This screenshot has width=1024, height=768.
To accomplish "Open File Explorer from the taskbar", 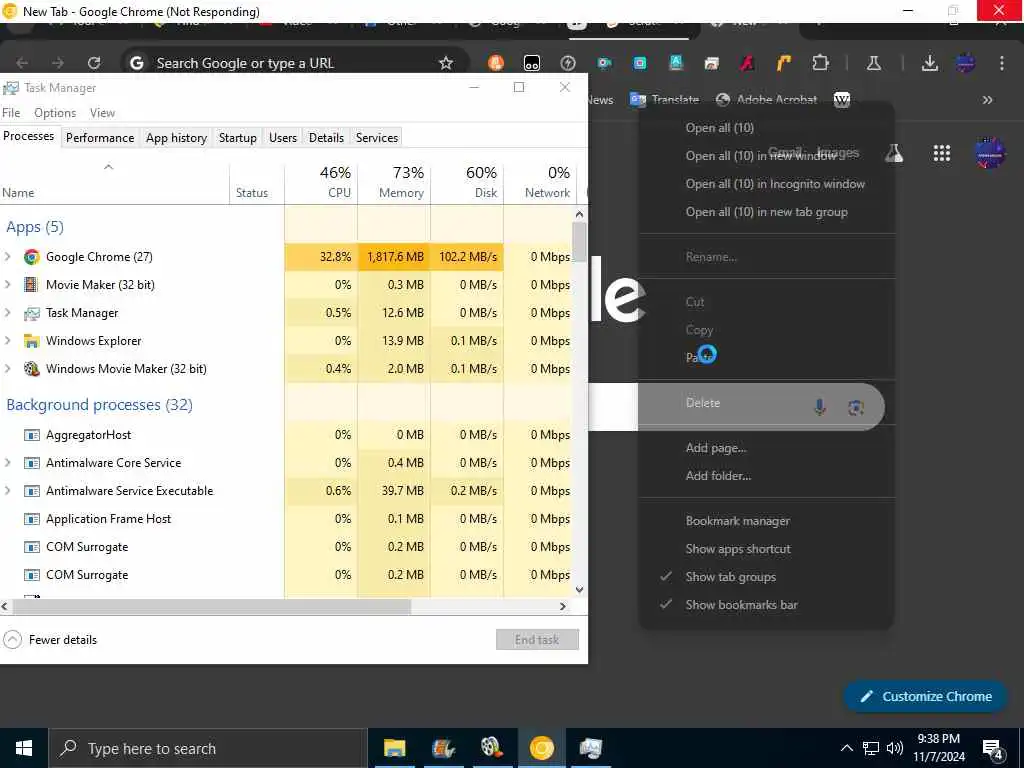I will coord(394,748).
